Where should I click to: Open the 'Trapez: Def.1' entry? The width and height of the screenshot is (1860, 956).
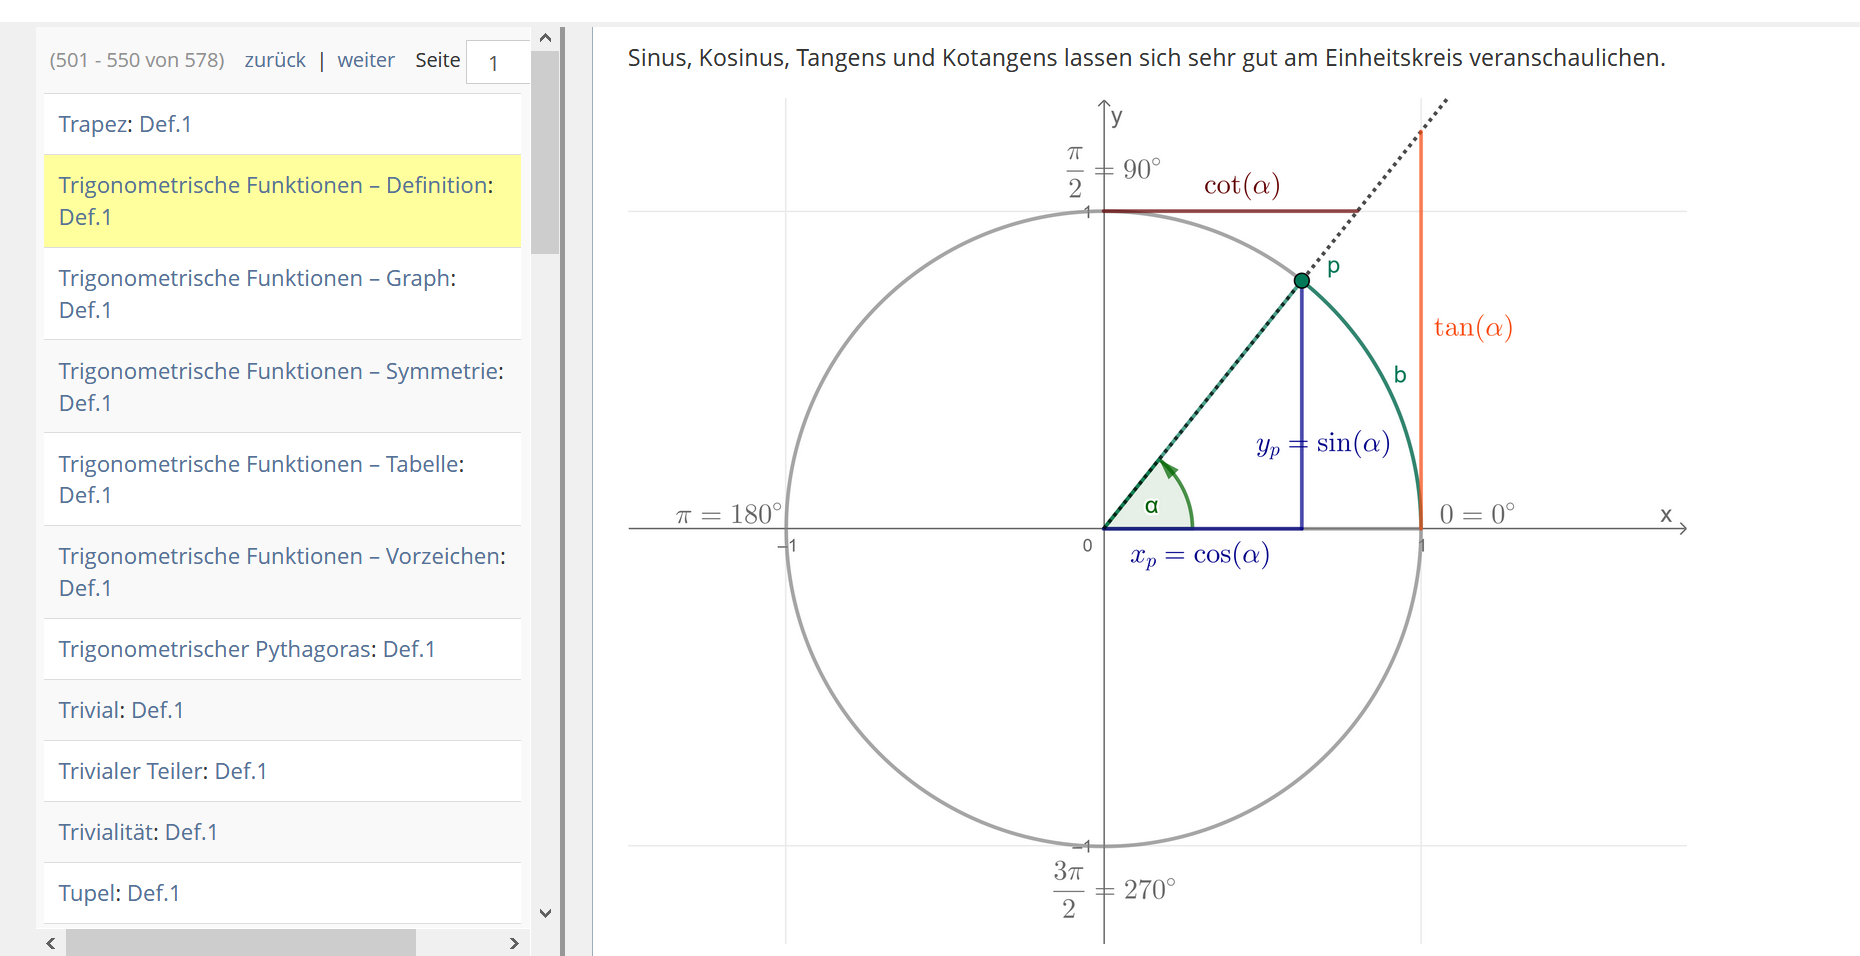125,124
